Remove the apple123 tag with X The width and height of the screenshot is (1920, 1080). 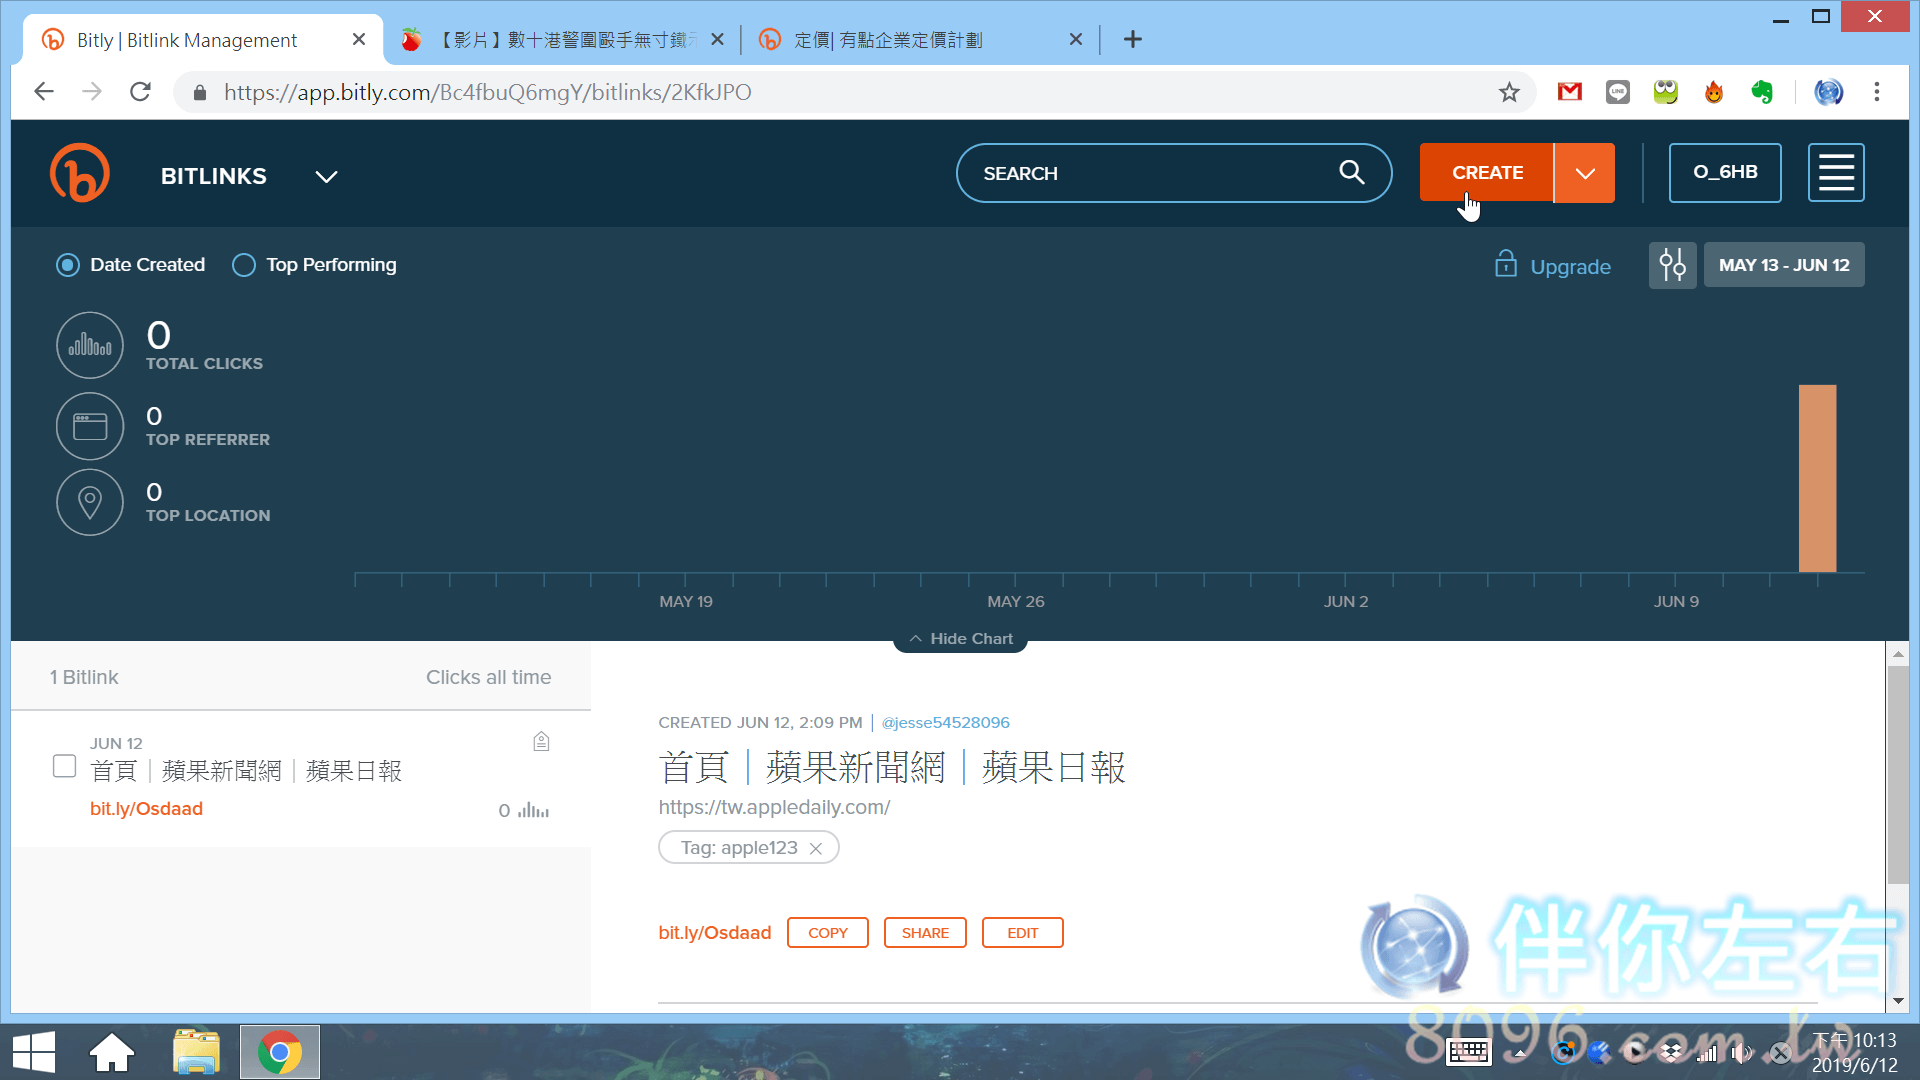[x=816, y=848]
